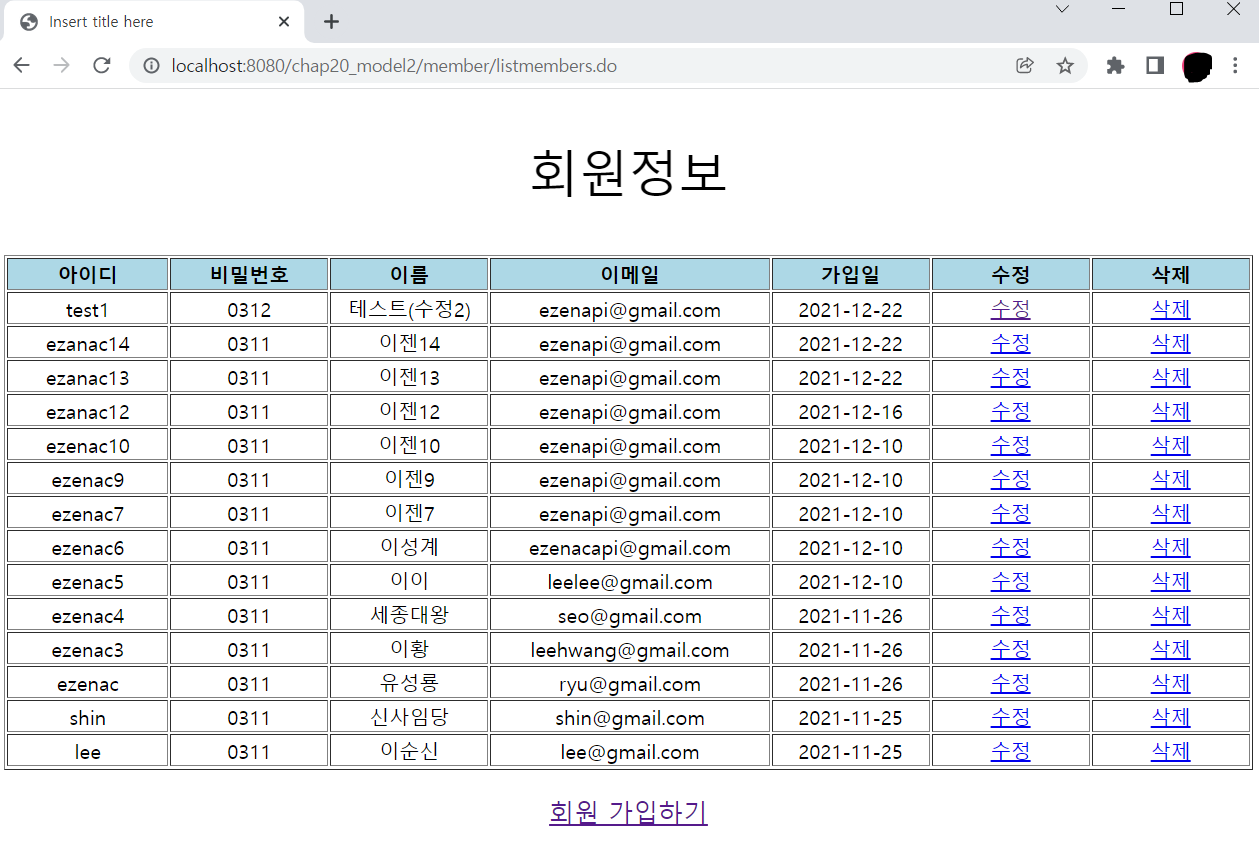Click 삭제 link for test1
Image resolution: width=1259 pixels, height=845 pixels.
(x=1171, y=309)
